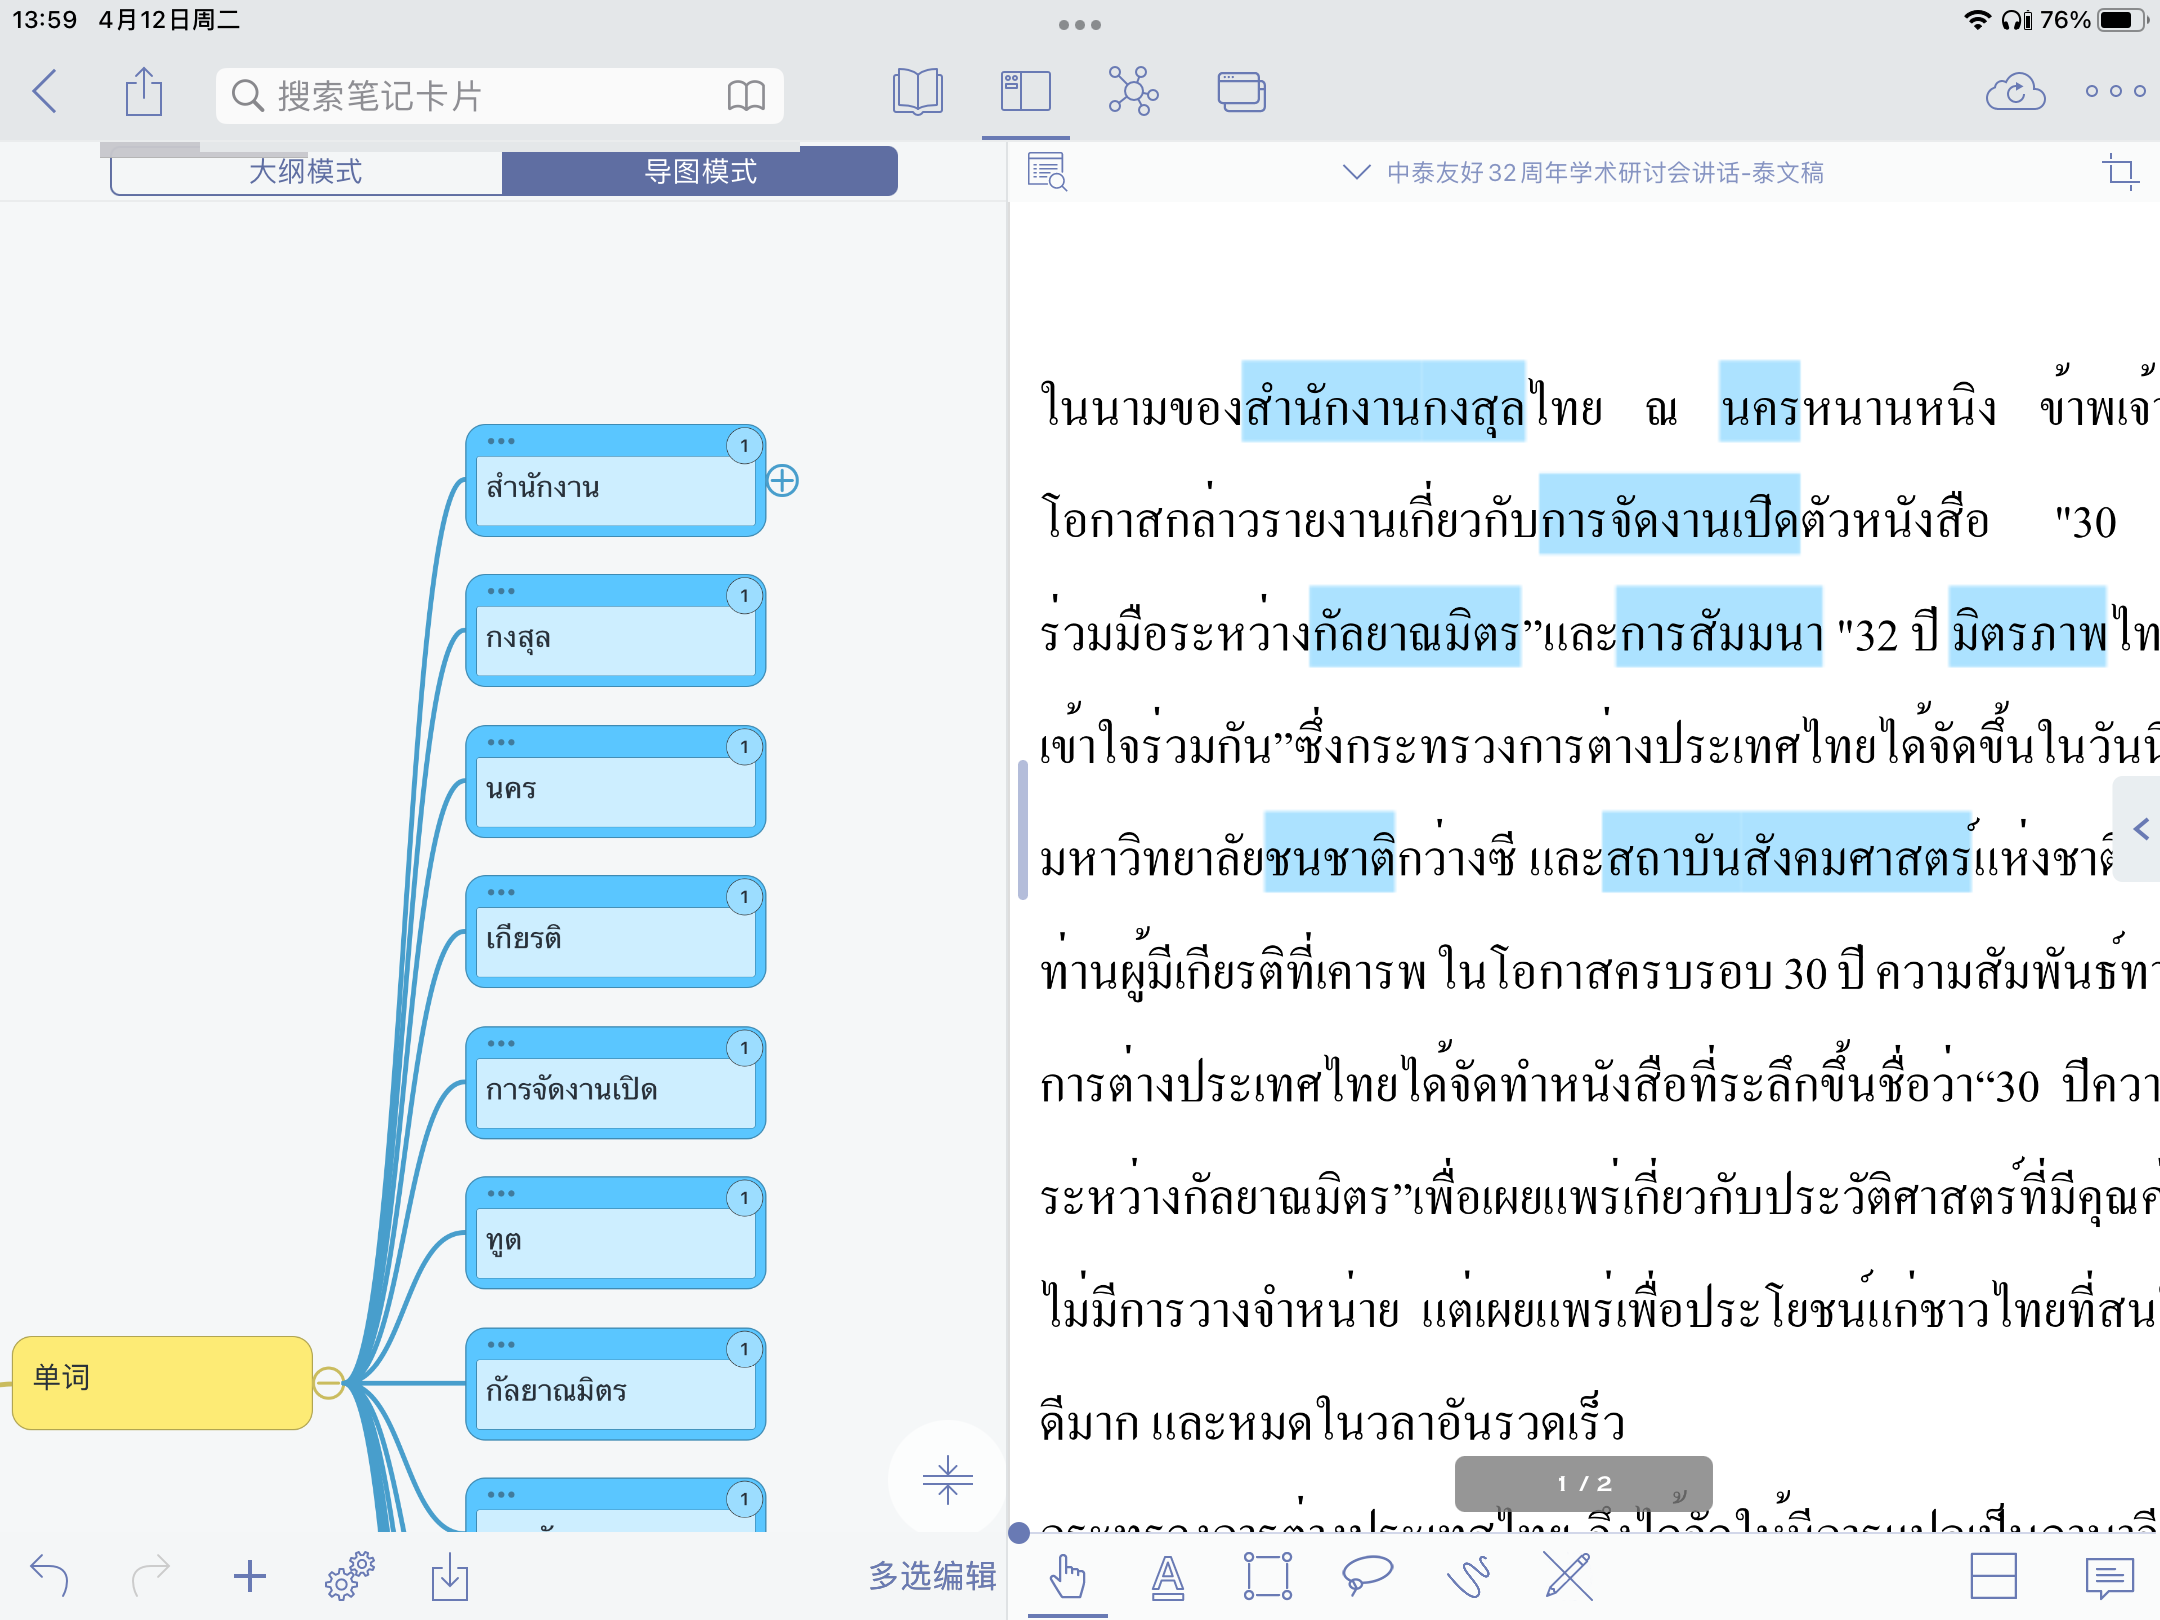Open the document outline search icon

(x=1047, y=172)
